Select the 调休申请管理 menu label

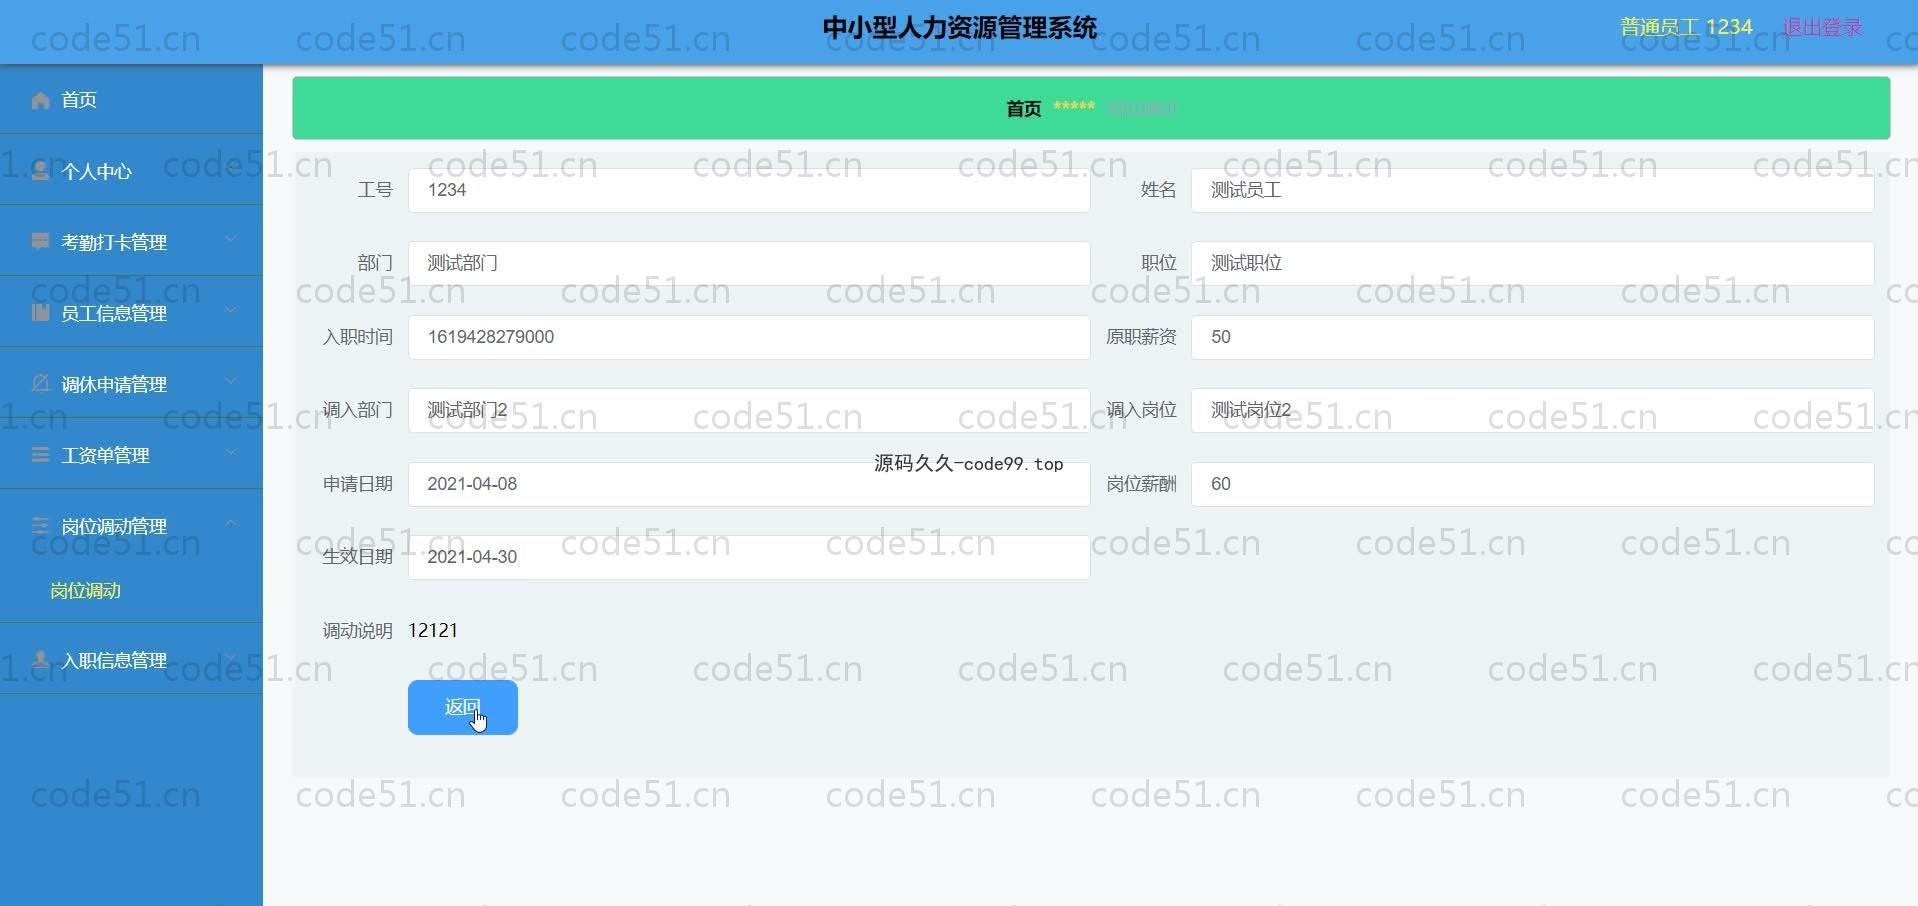pos(114,384)
